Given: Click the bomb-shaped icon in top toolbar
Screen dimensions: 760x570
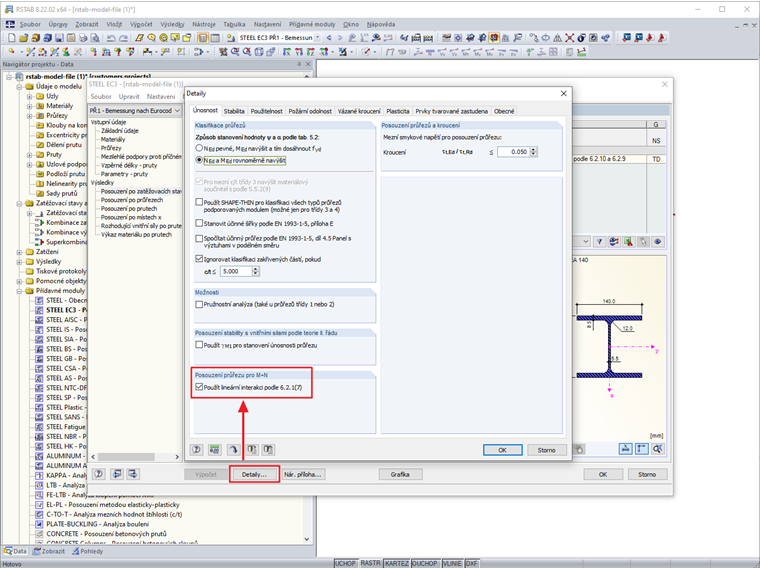Looking at the screenshot, I should [581, 38].
